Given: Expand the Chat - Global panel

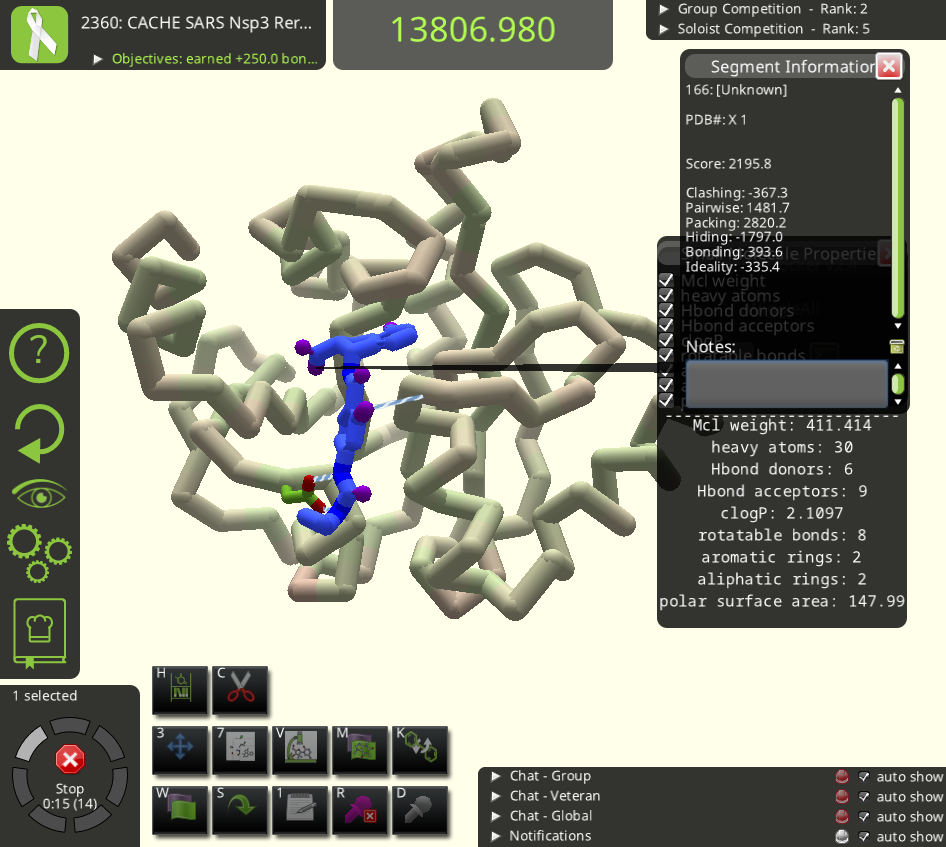Looking at the screenshot, I should [x=496, y=816].
